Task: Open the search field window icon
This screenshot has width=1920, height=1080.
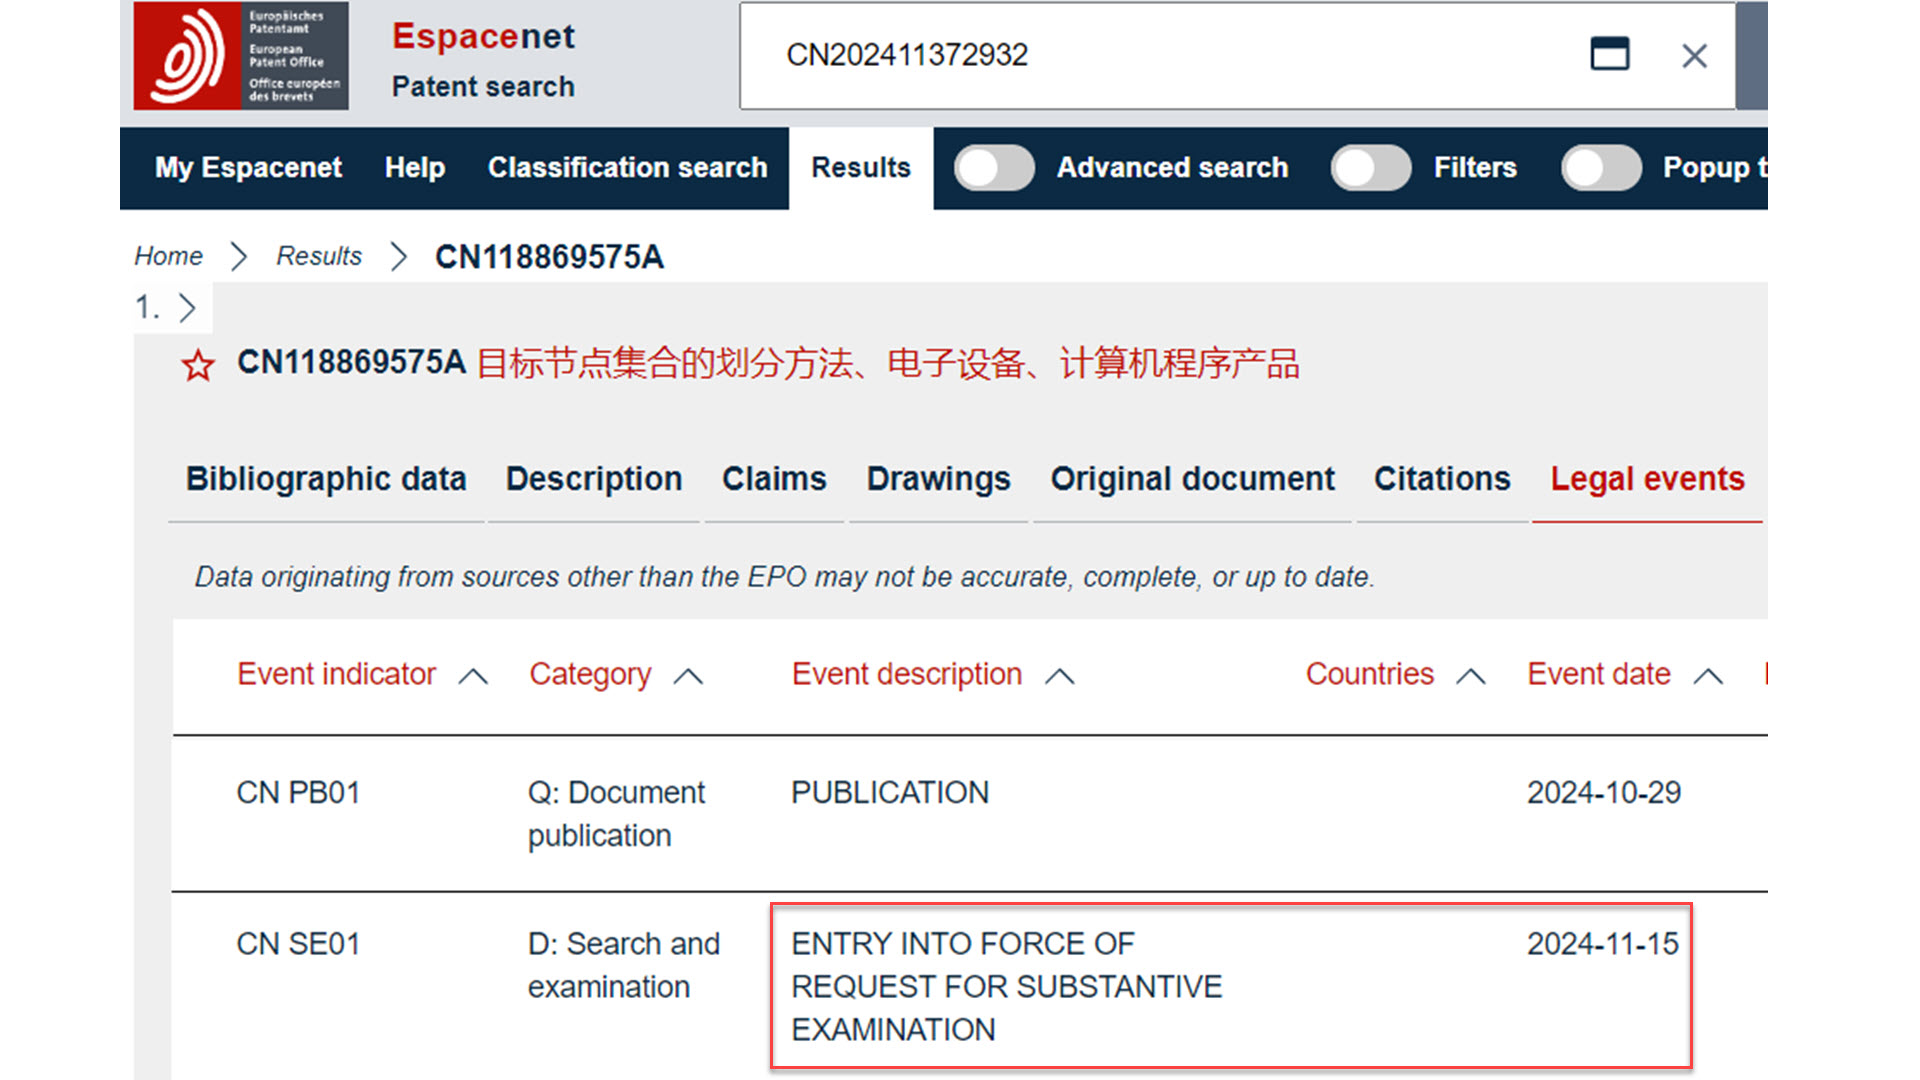Action: pos(1609,54)
